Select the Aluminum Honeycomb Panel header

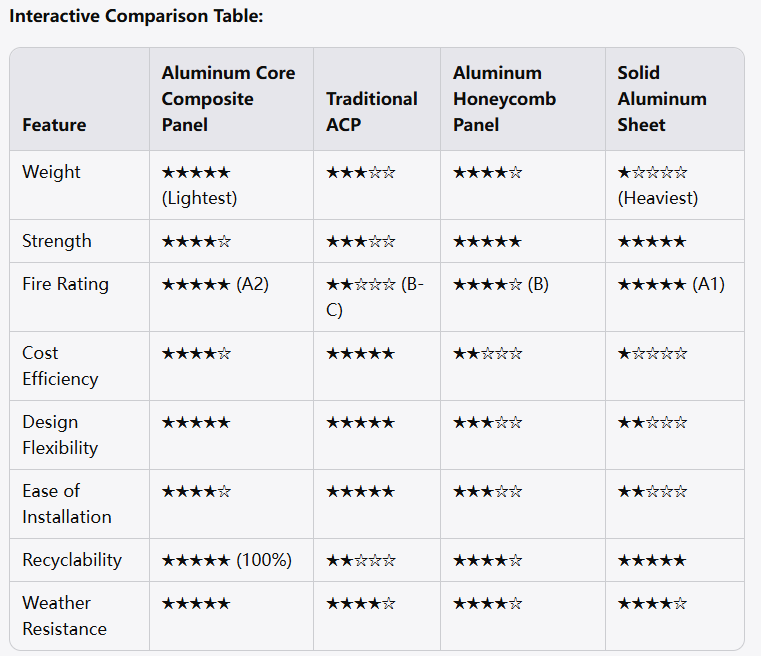(504, 99)
